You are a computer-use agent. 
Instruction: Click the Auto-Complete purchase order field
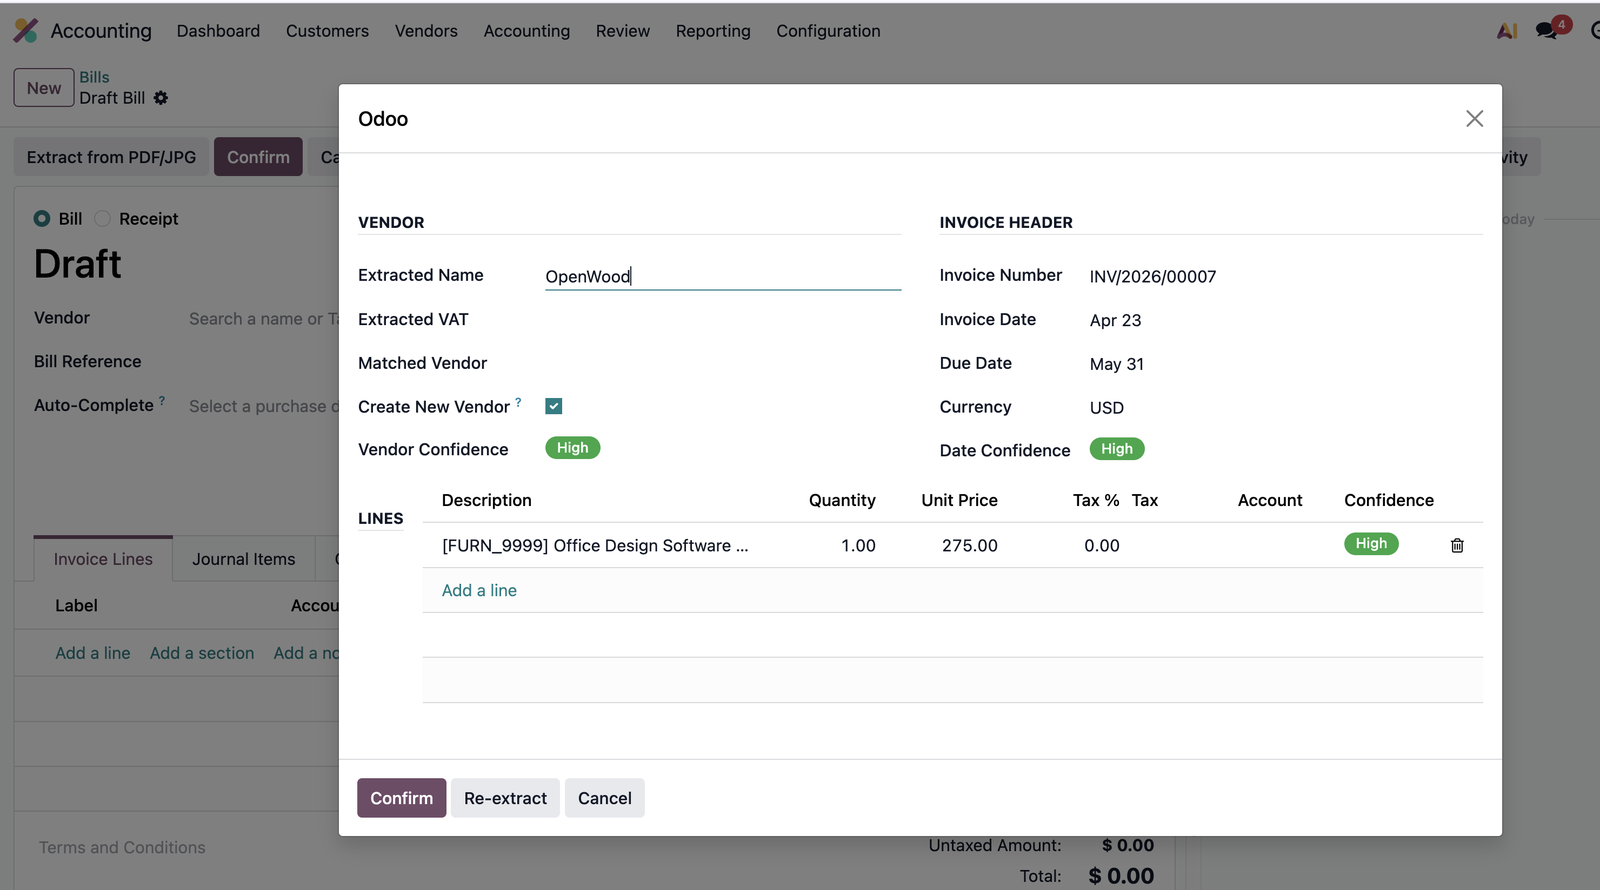click(x=264, y=406)
